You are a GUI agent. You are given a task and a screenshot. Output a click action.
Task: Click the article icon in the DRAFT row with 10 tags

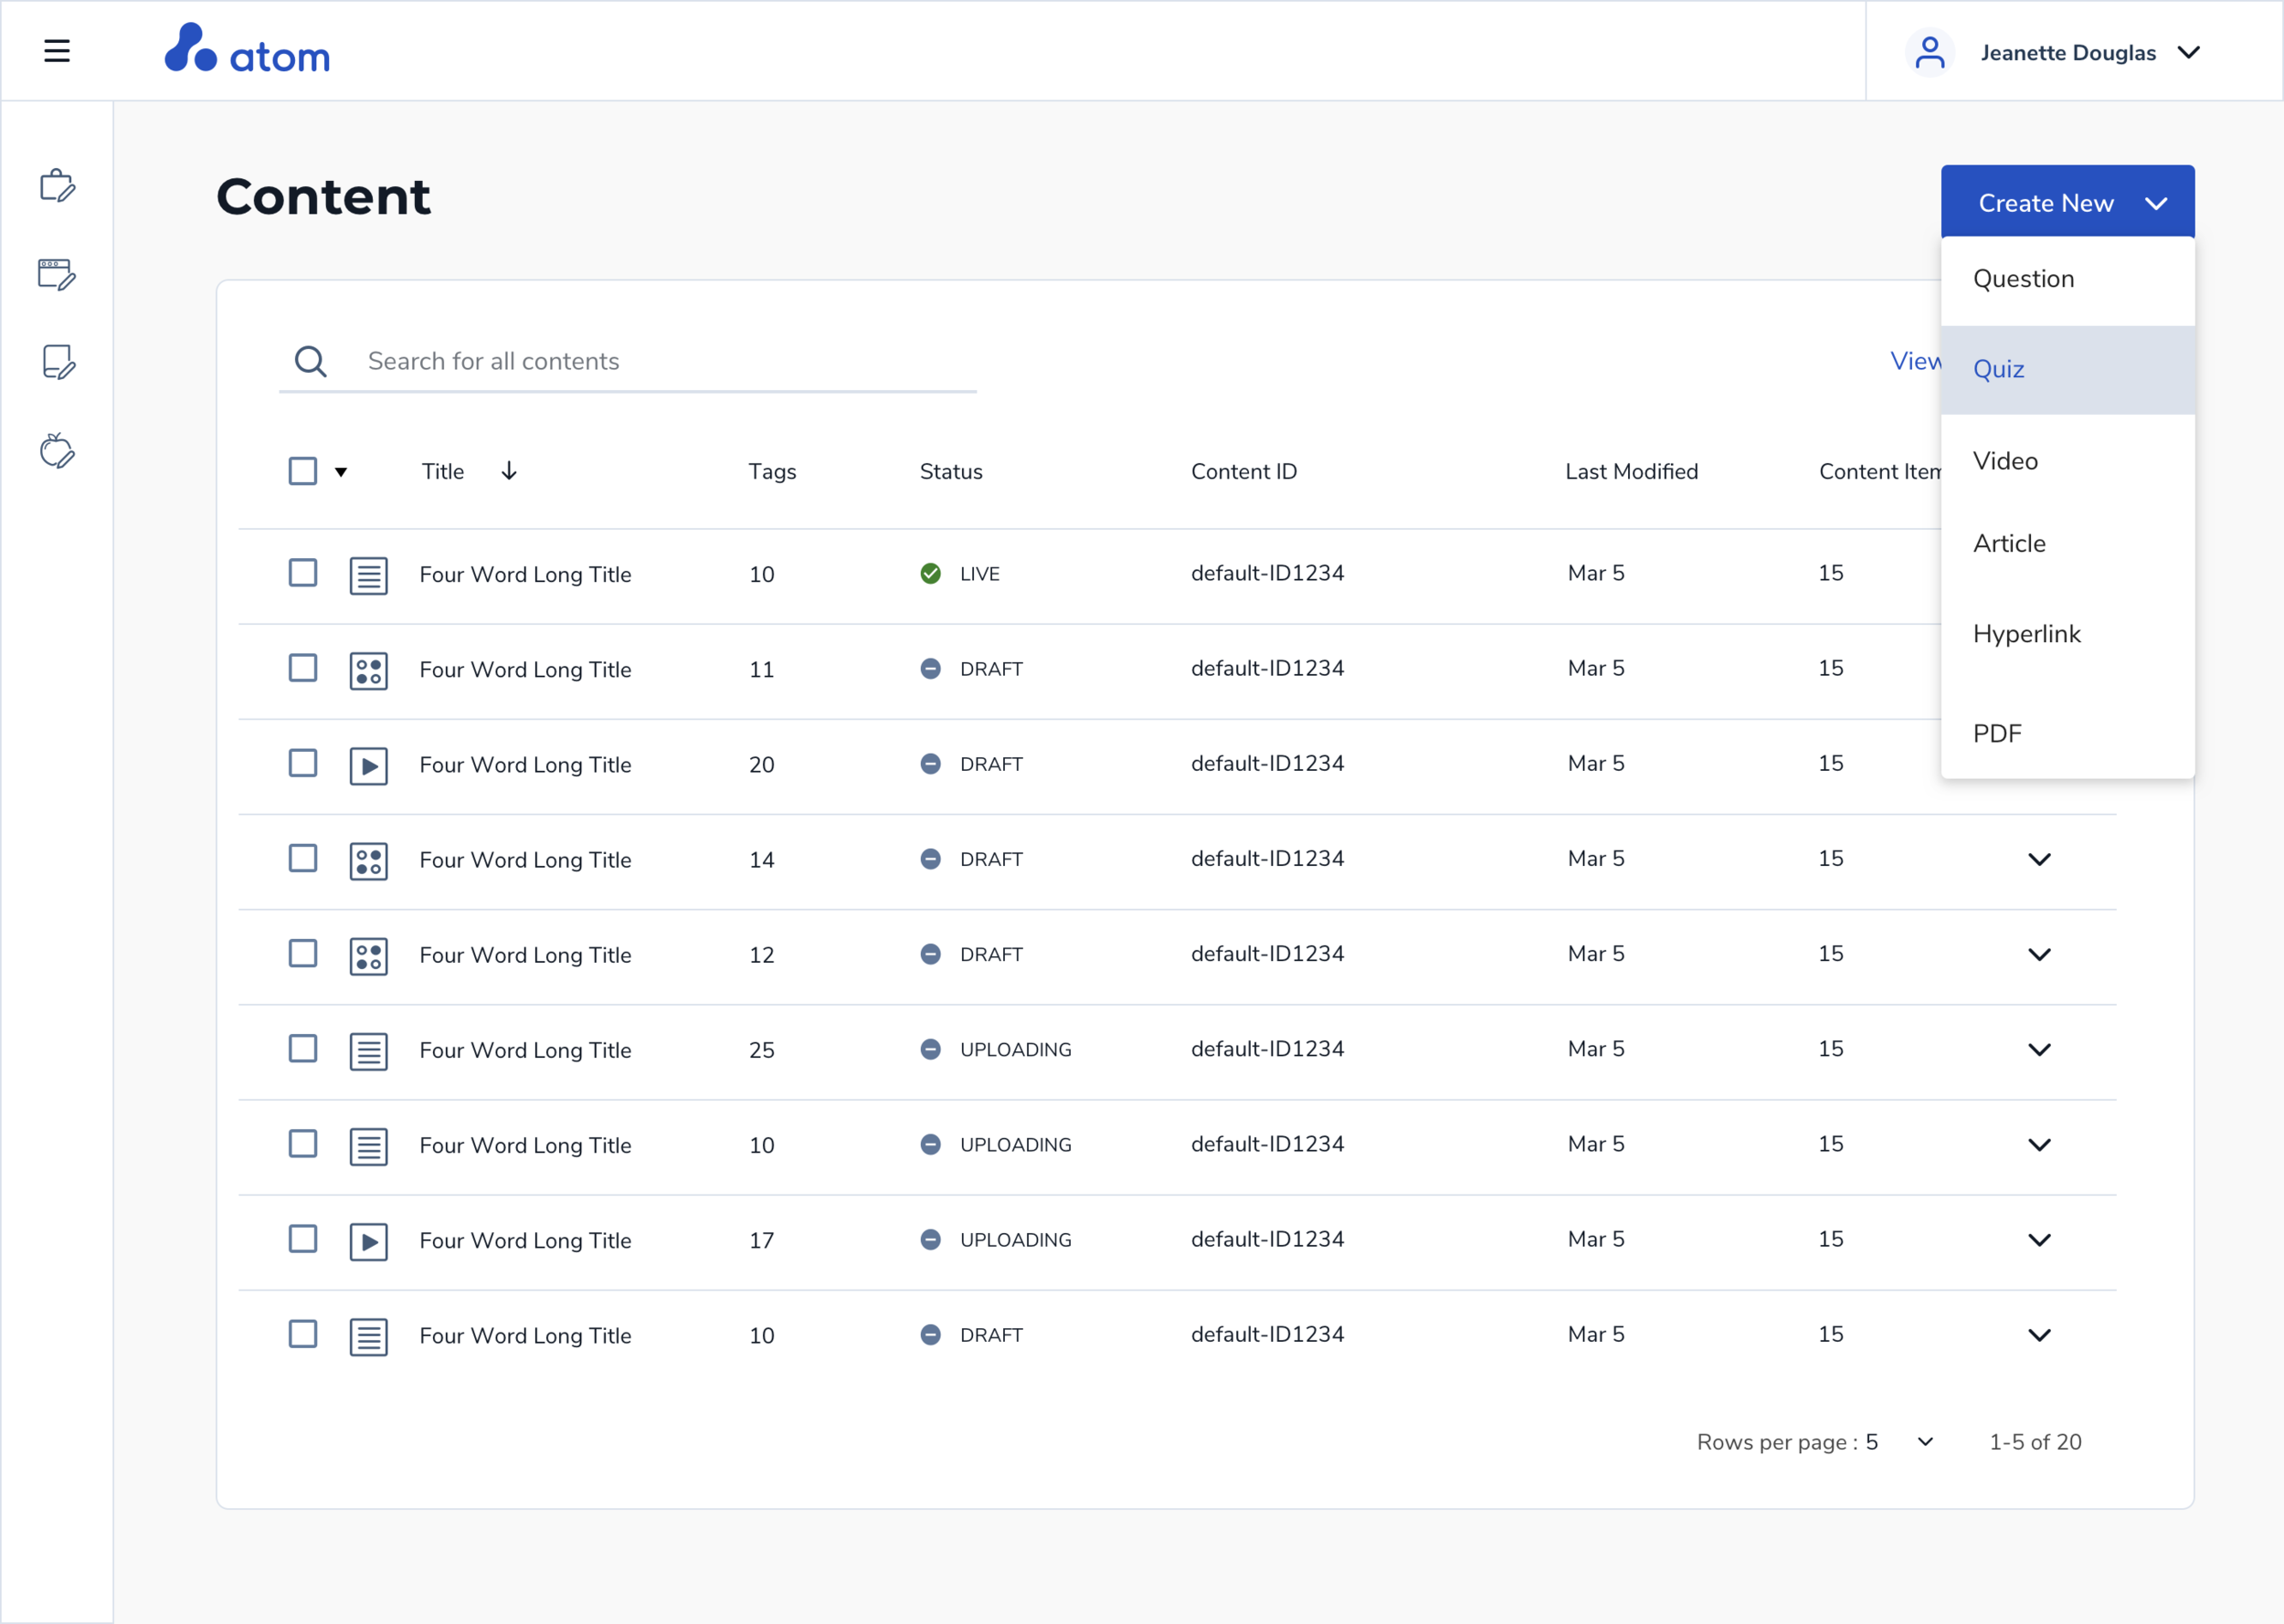tap(369, 1337)
